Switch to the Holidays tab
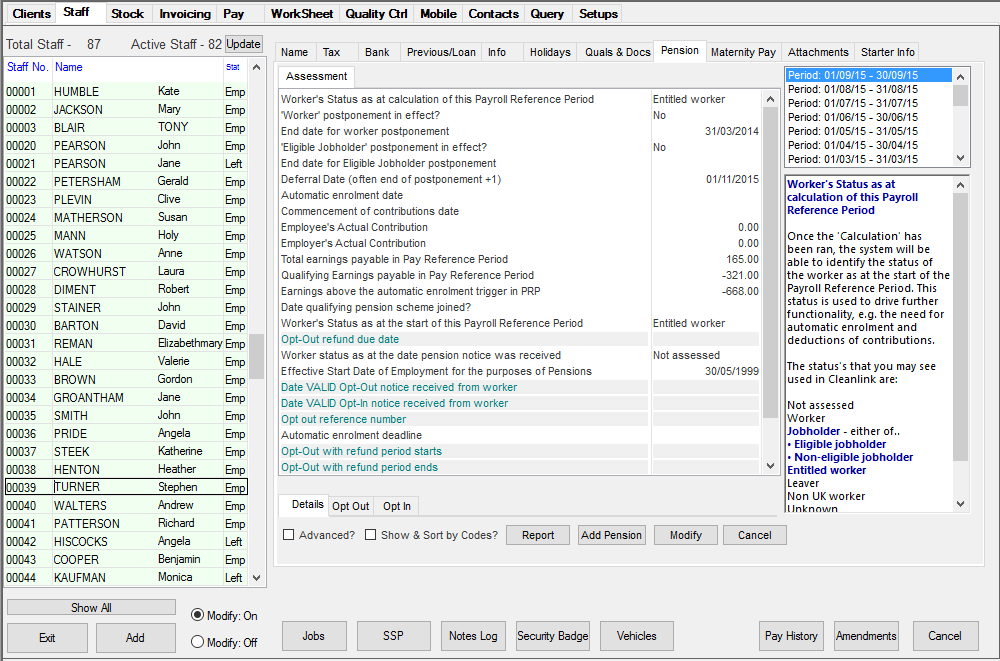 (x=549, y=51)
